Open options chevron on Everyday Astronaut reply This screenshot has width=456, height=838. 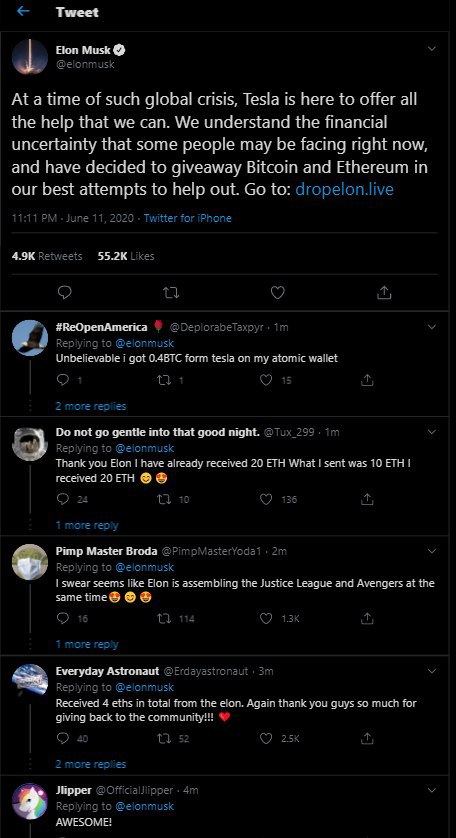click(x=432, y=670)
